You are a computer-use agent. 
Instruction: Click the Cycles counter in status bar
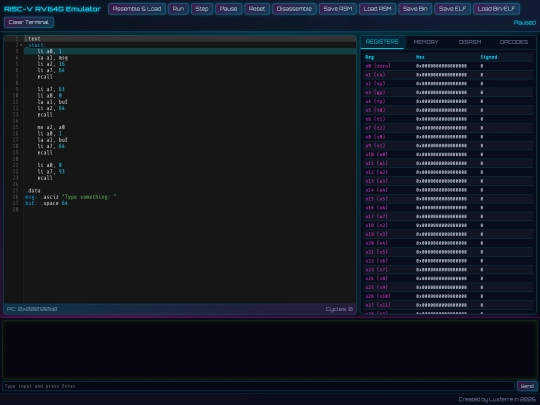(339, 309)
